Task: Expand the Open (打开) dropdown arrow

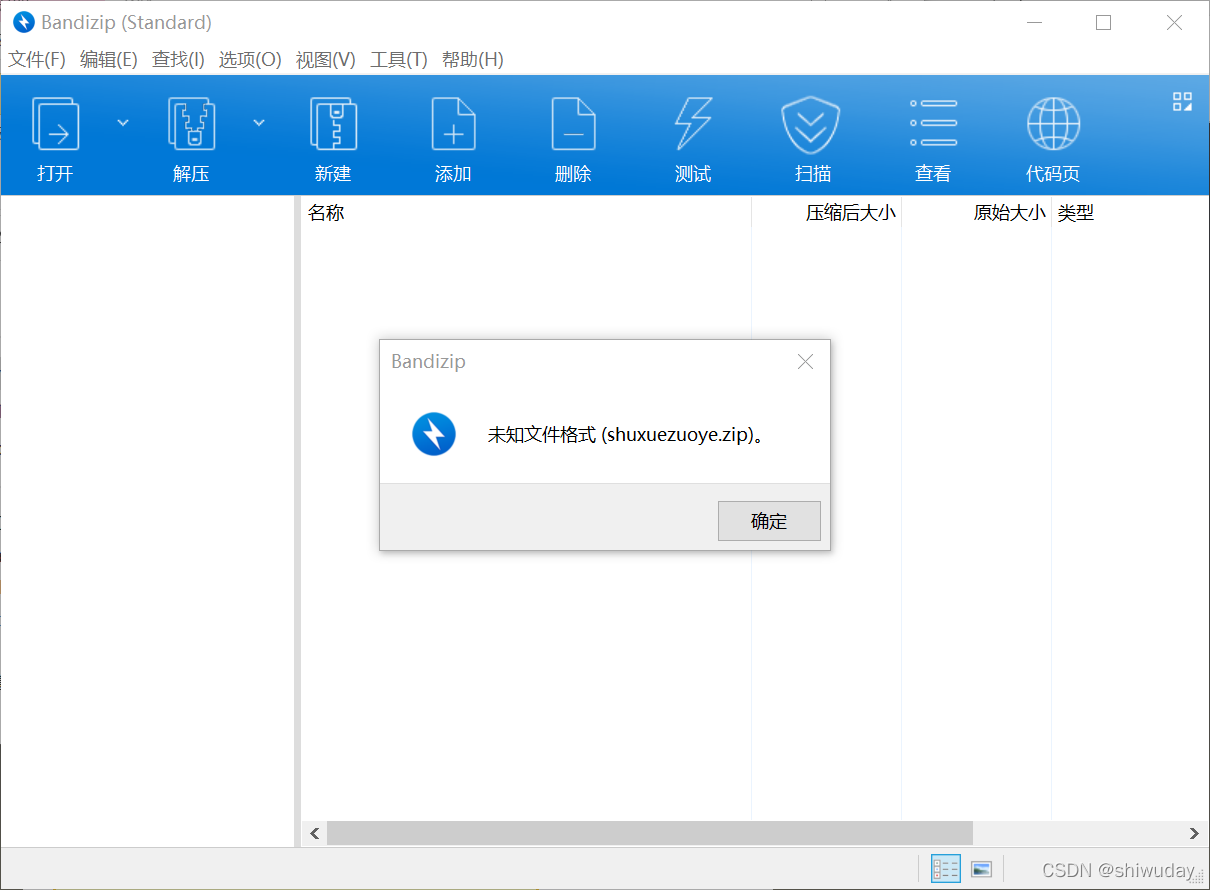Action: [x=123, y=122]
